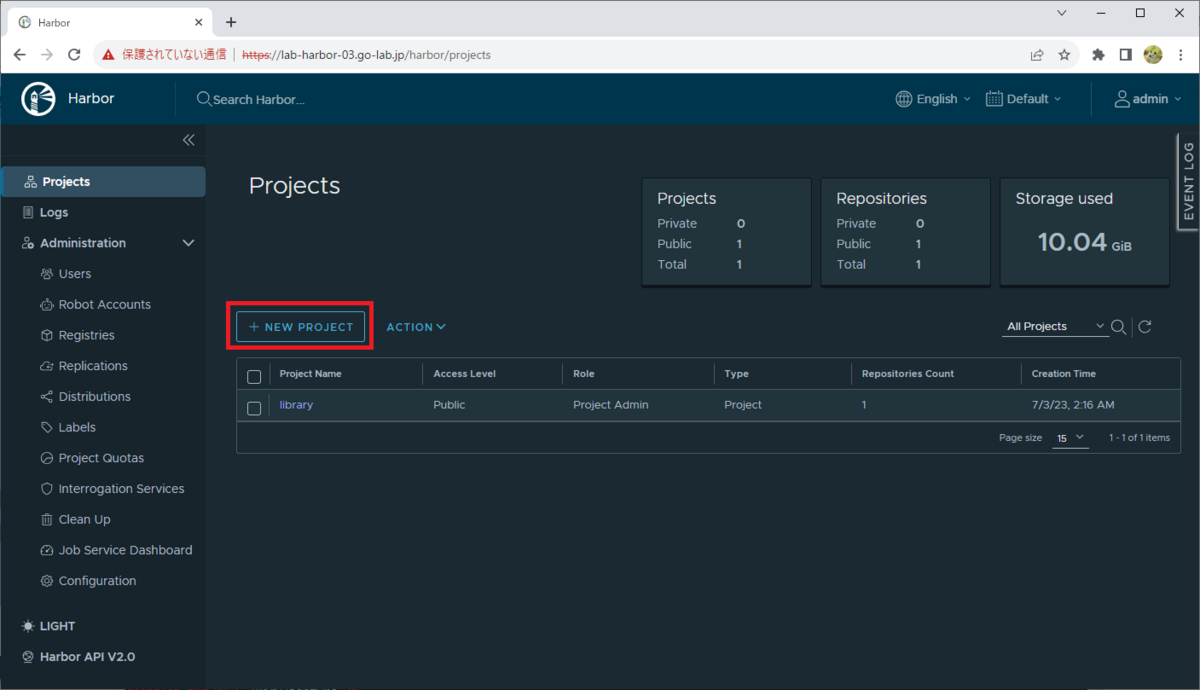Screen dimensions: 1200x690
Task: Click the search magnifier icon beside All Projects
Action: tap(1119, 327)
